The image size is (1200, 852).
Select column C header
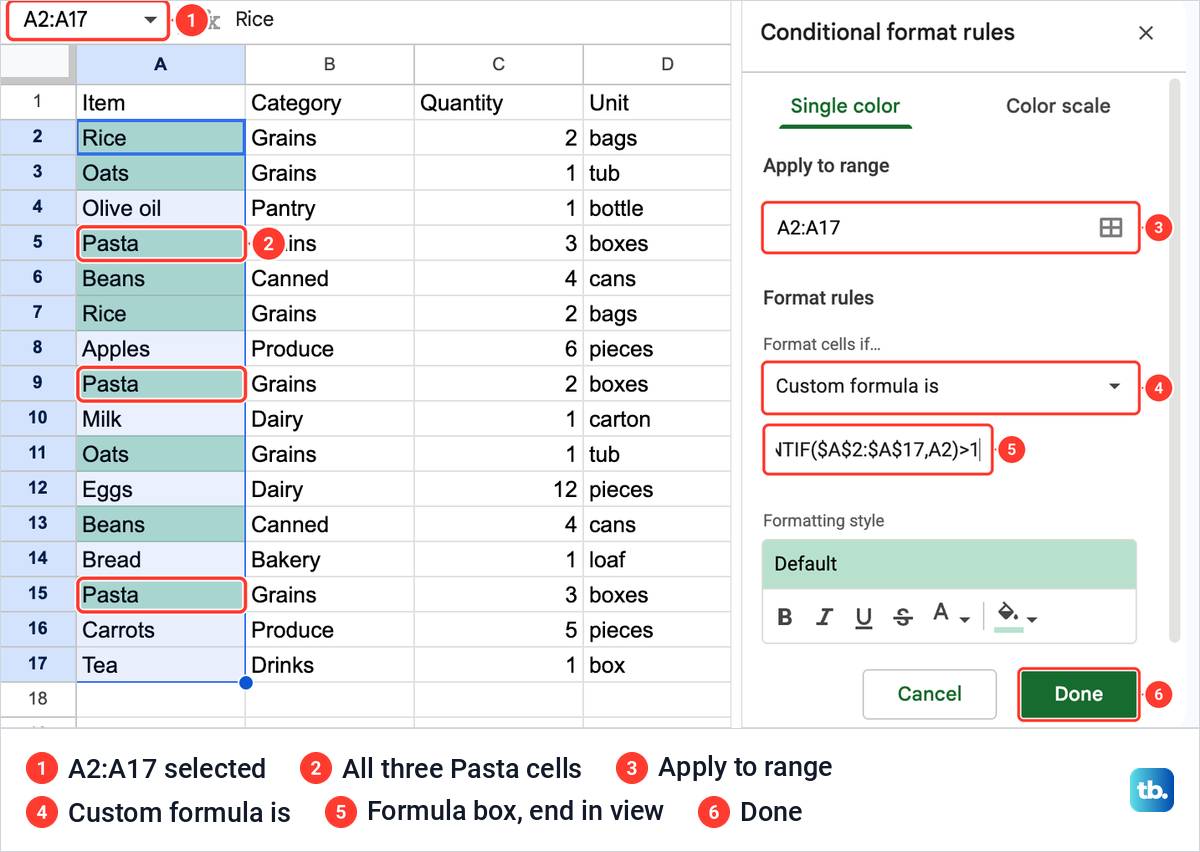tap(498, 64)
